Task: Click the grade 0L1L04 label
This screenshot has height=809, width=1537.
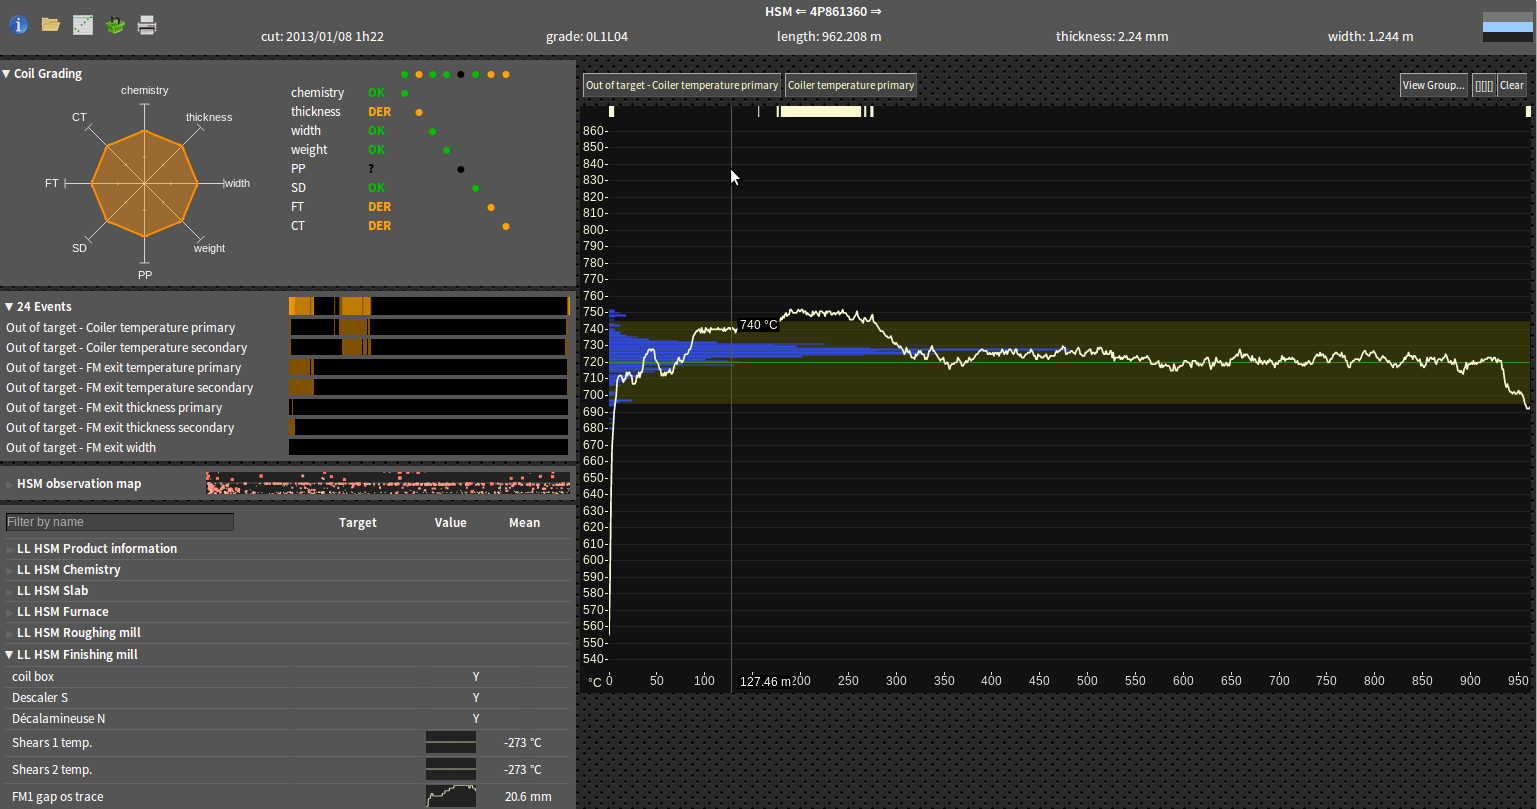Action: pyautogui.click(x=587, y=37)
